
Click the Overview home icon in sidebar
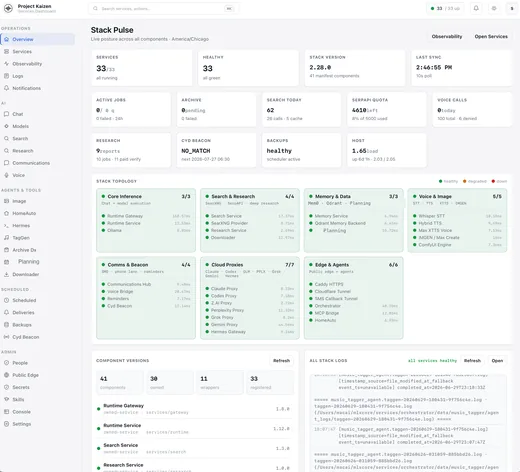coord(6,39)
